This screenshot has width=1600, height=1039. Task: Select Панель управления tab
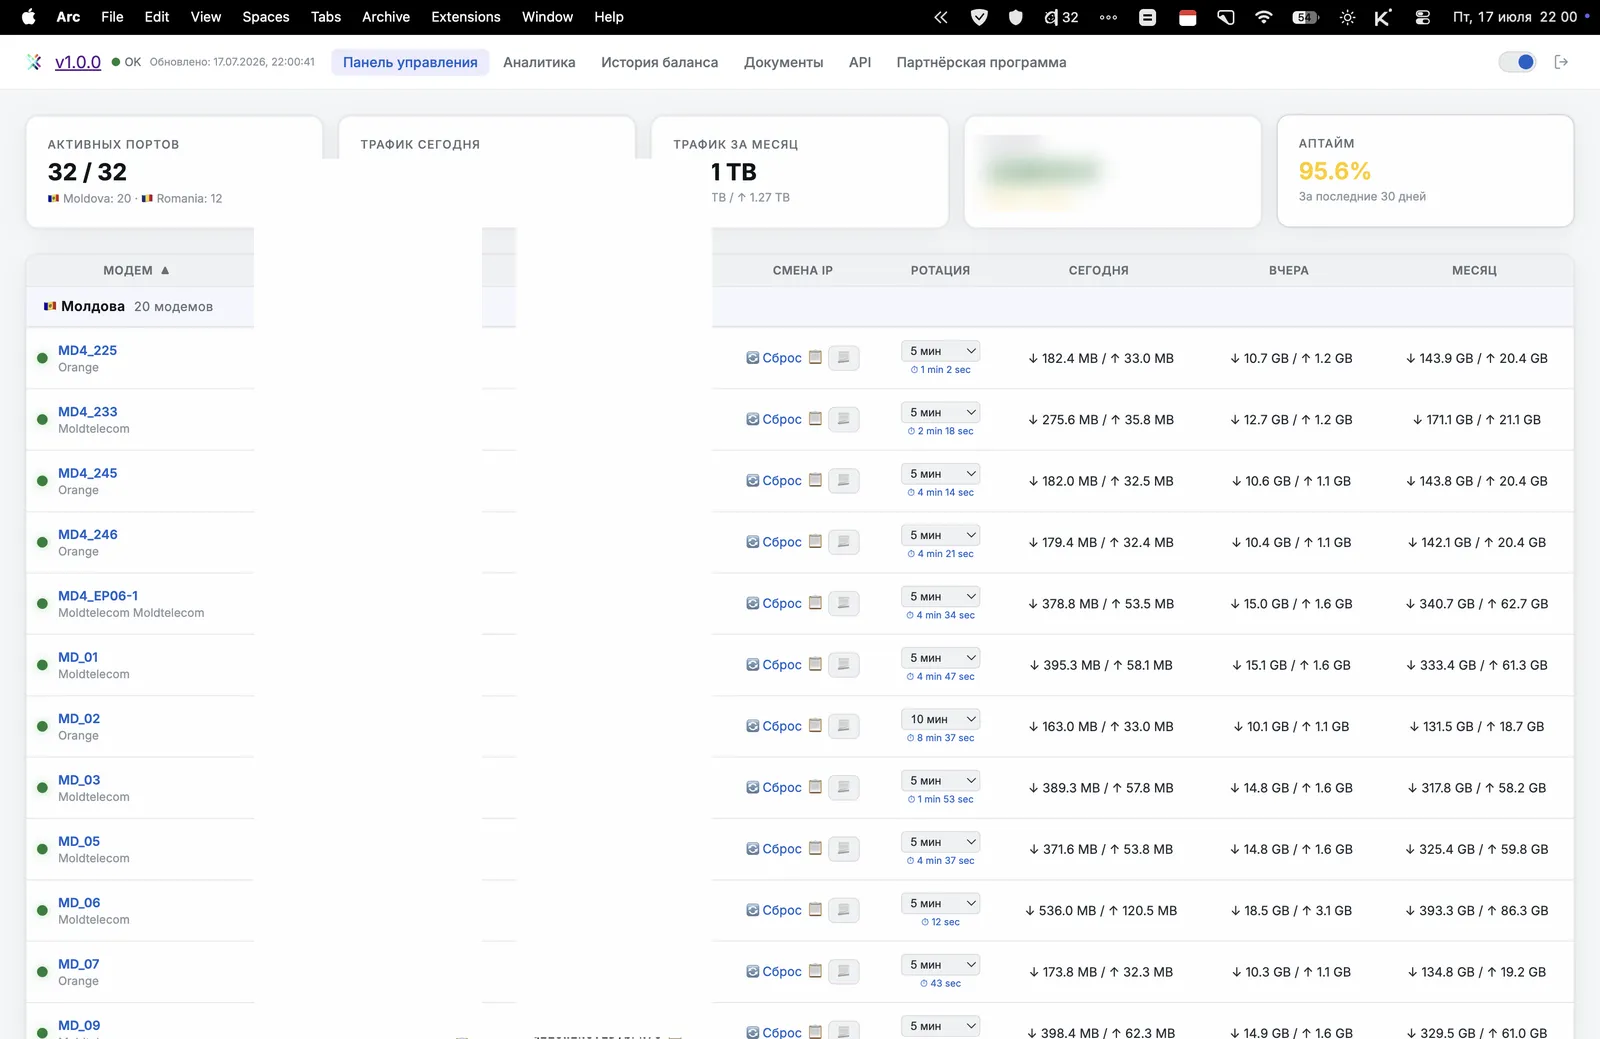[x=410, y=62]
